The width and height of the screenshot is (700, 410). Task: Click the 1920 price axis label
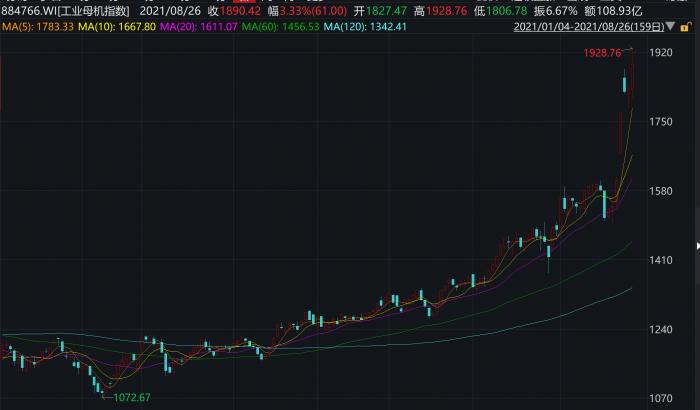[661, 53]
